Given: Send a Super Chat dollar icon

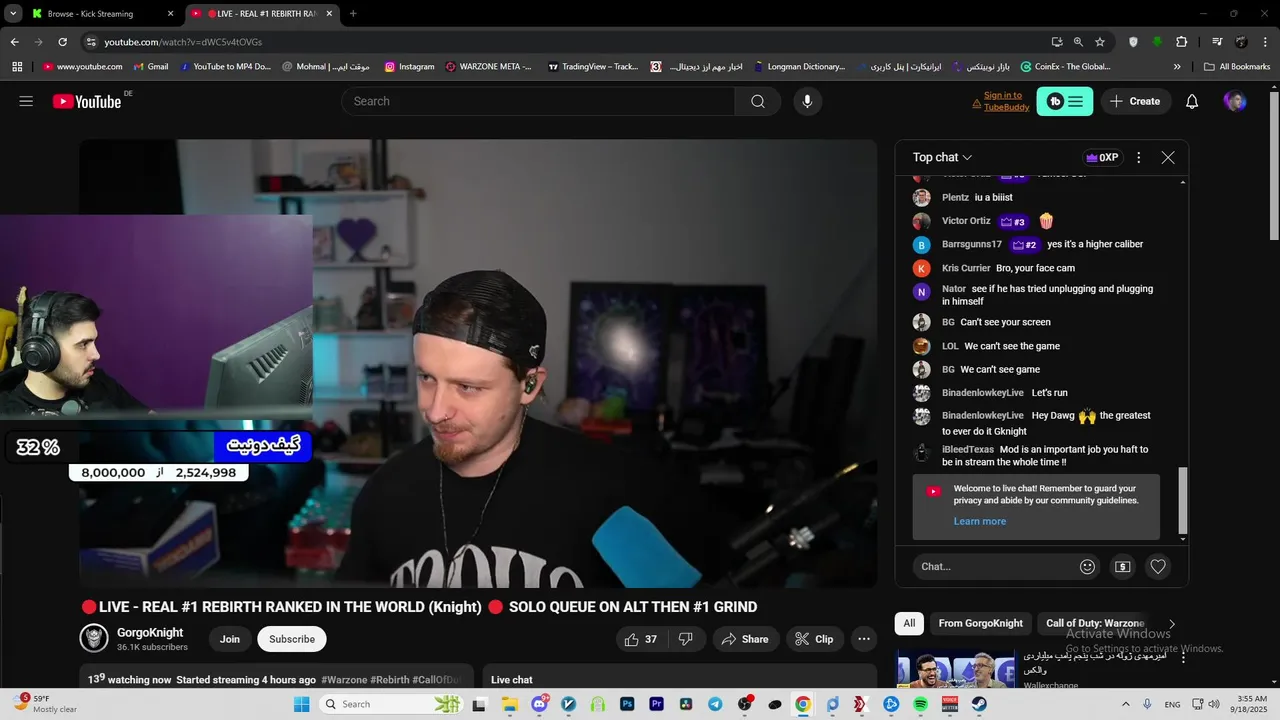Looking at the screenshot, I should click(1122, 566).
